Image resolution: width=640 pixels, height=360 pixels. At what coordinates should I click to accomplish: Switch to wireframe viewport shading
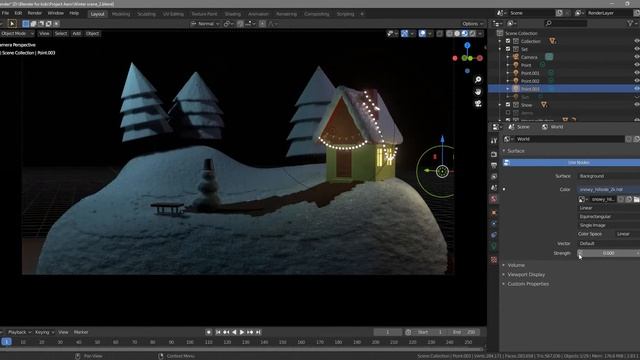click(x=449, y=33)
